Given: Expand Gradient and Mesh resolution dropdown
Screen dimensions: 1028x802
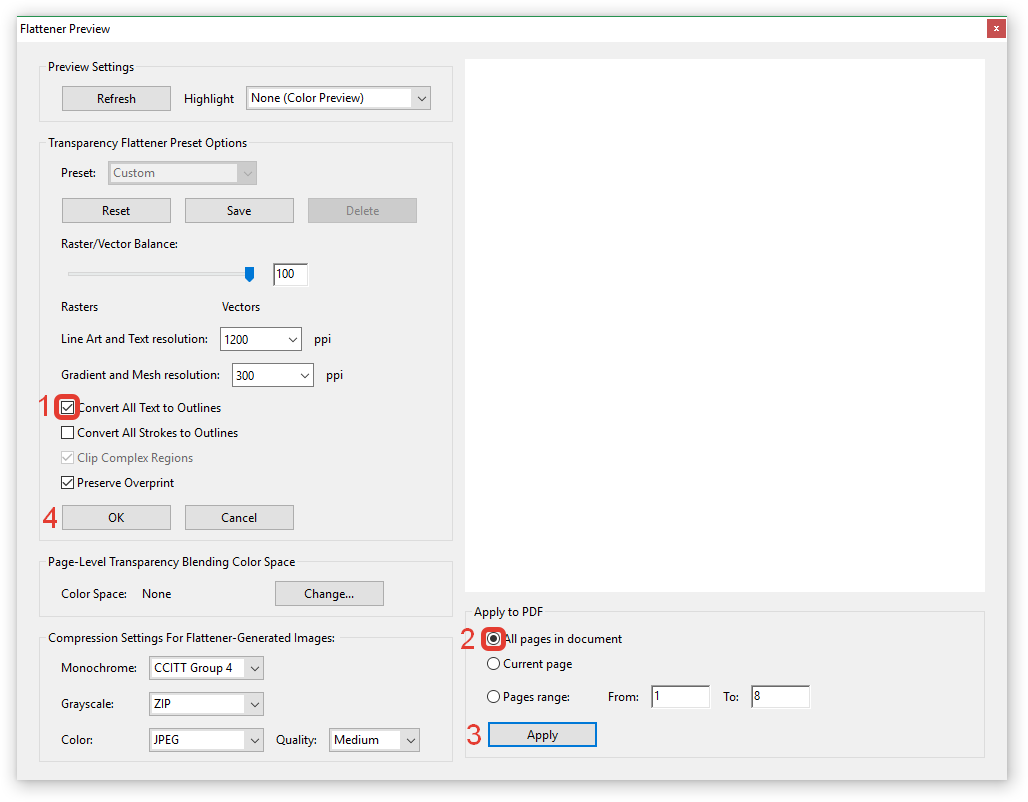Looking at the screenshot, I should pos(273,375).
